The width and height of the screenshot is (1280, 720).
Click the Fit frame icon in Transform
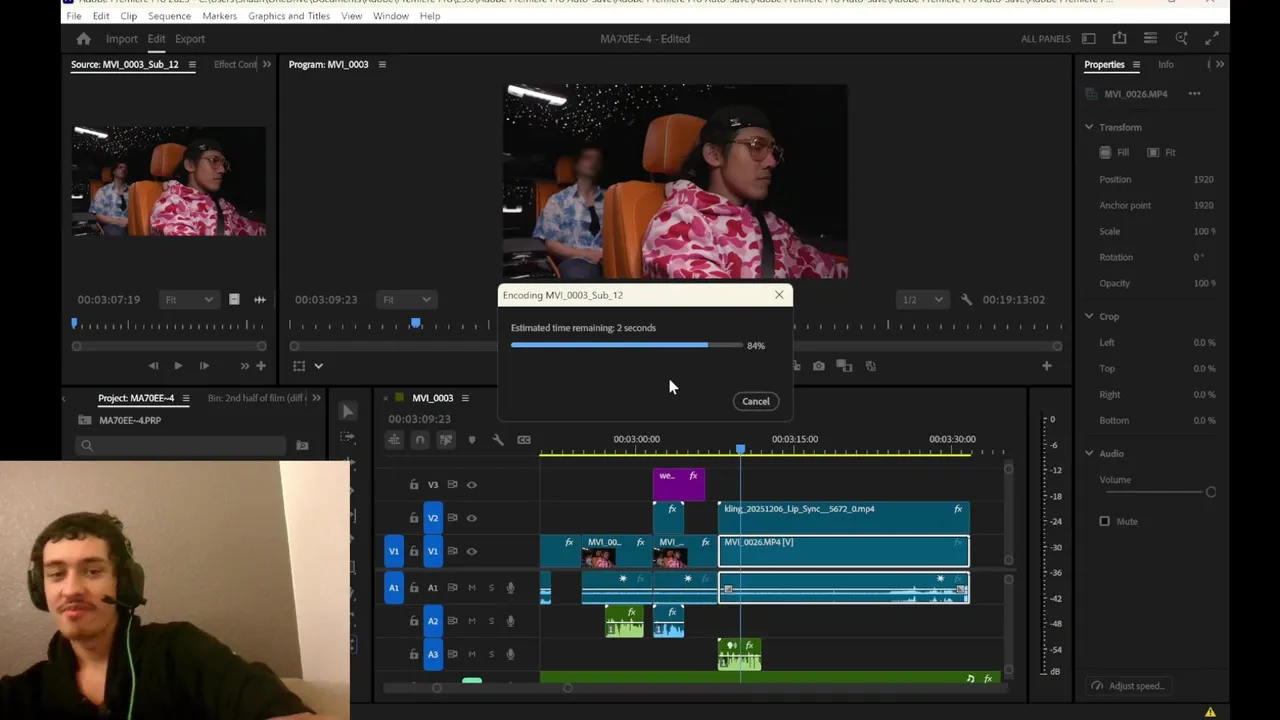[1153, 152]
